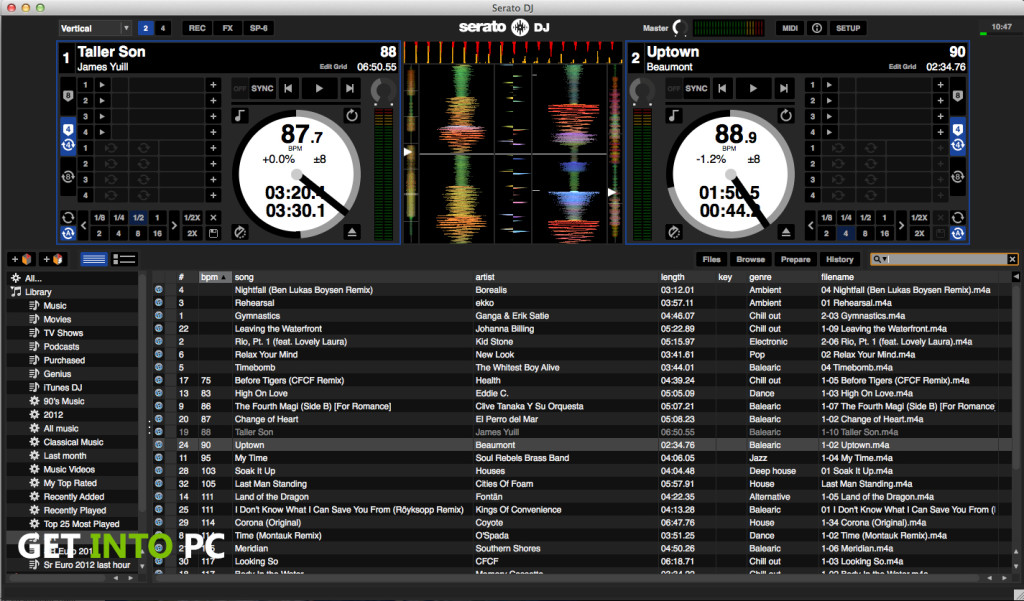Skip to next track on deck 2
Image resolution: width=1024 pixels, height=601 pixels.
pyautogui.click(x=783, y=88)
